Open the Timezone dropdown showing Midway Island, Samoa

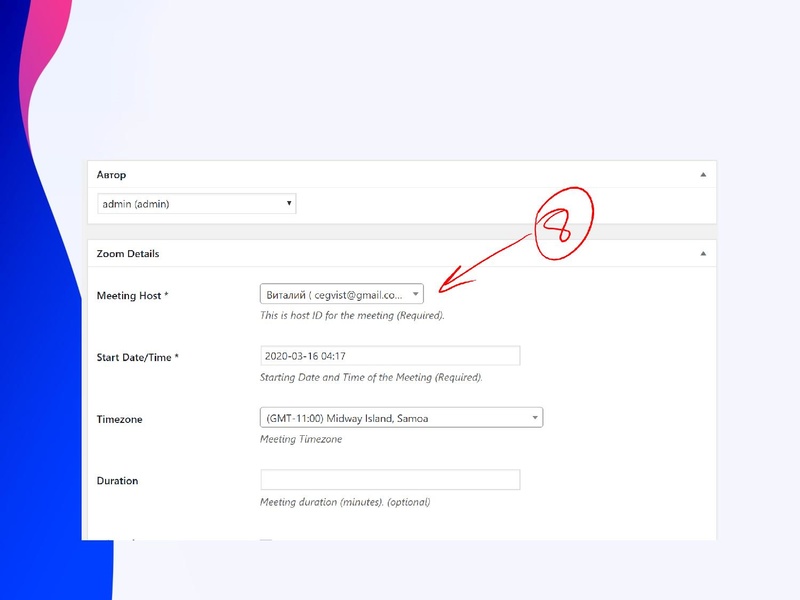coord(401,418)
